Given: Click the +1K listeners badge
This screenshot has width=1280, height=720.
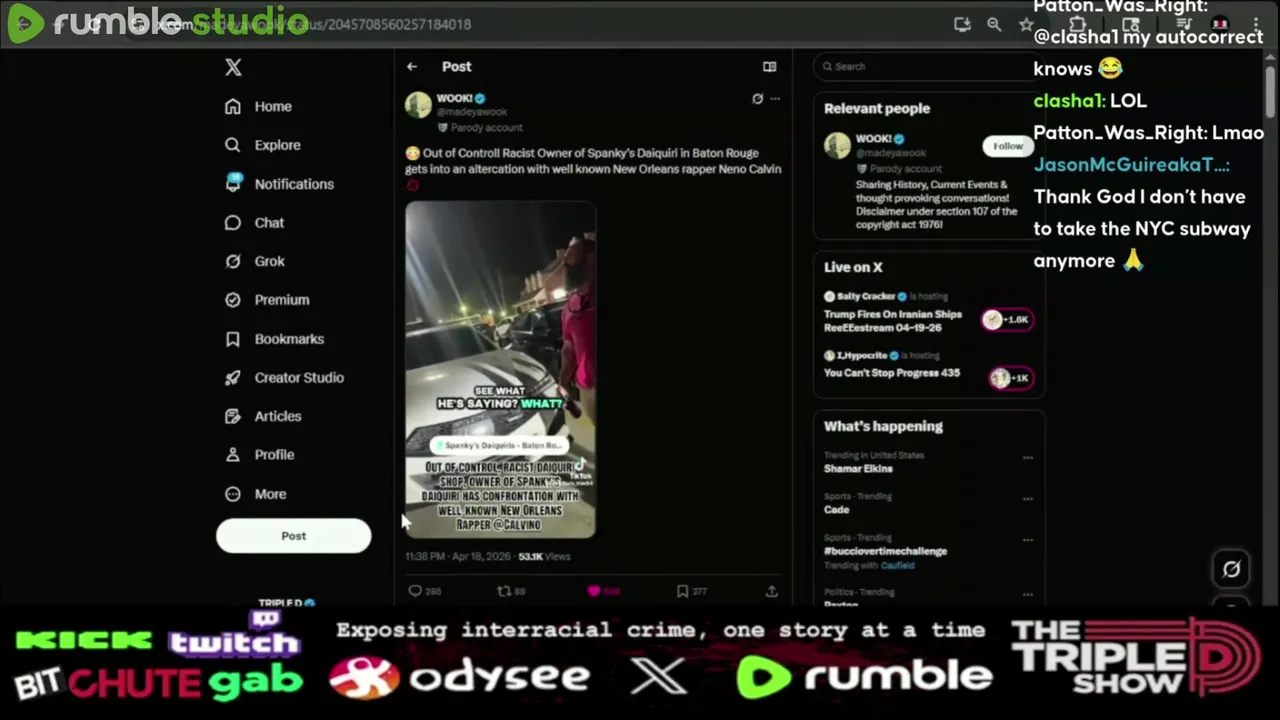Looking at the screenshot, I should tap(1011, 378).
